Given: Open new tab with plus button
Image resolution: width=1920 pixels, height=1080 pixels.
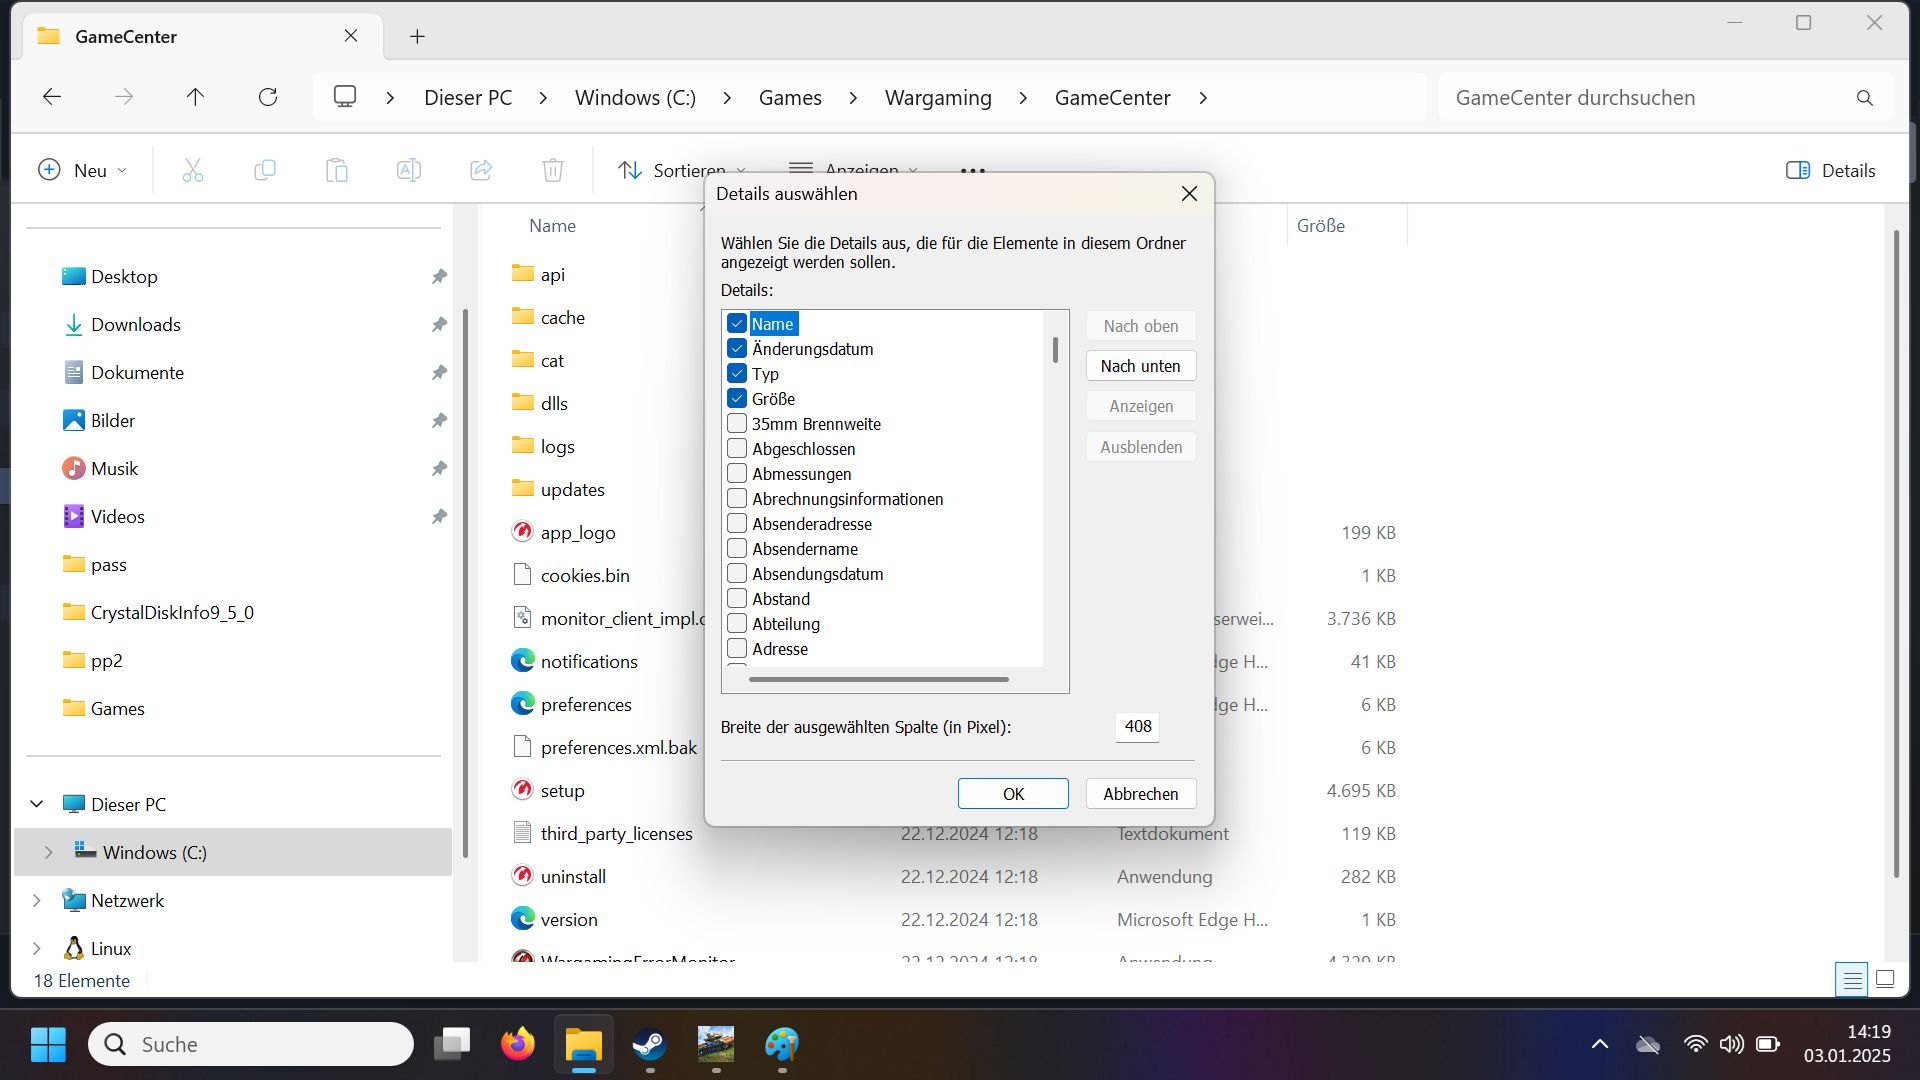Looking at the screenshot, I should point(417,37).
